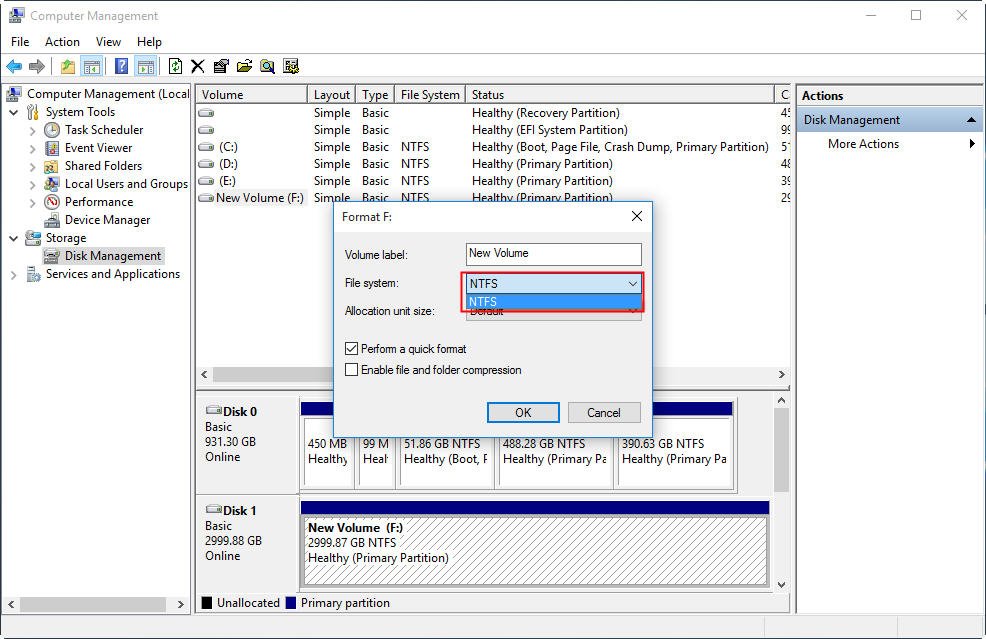Open Task Scheduler node
This screenshot has height=639, width=986.
[104, 130]
